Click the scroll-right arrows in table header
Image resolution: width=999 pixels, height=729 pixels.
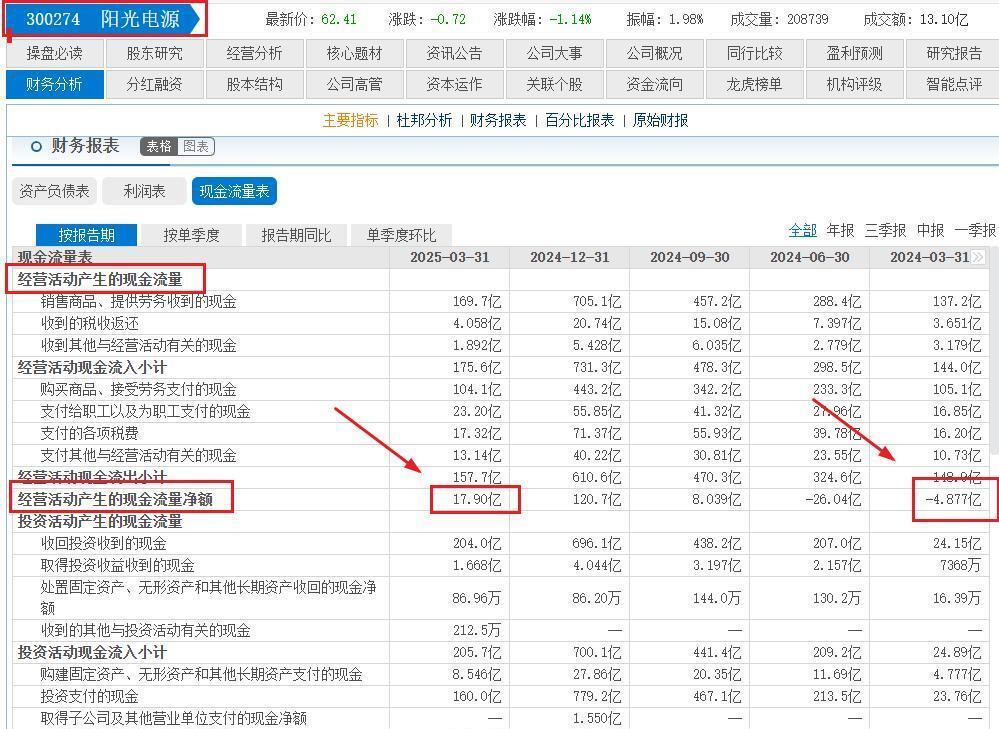pyautogui.click(x=978, y=258)
